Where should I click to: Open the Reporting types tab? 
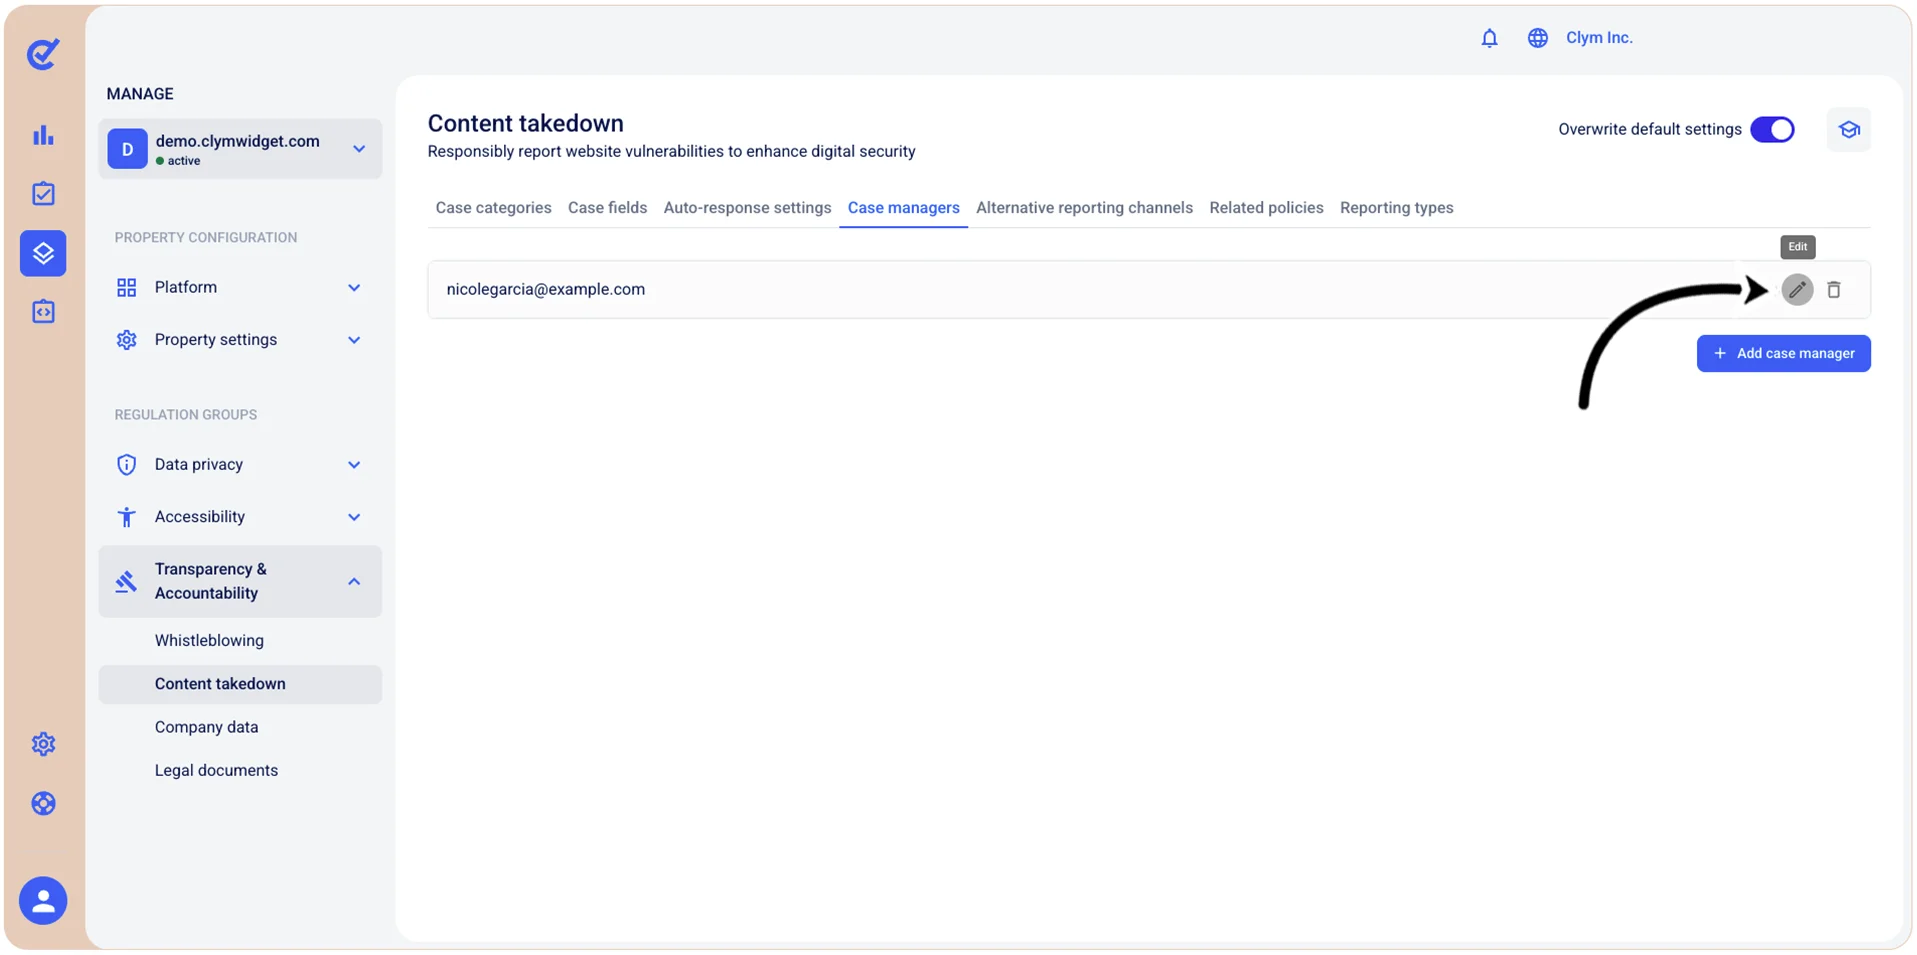pos(1396,208)
